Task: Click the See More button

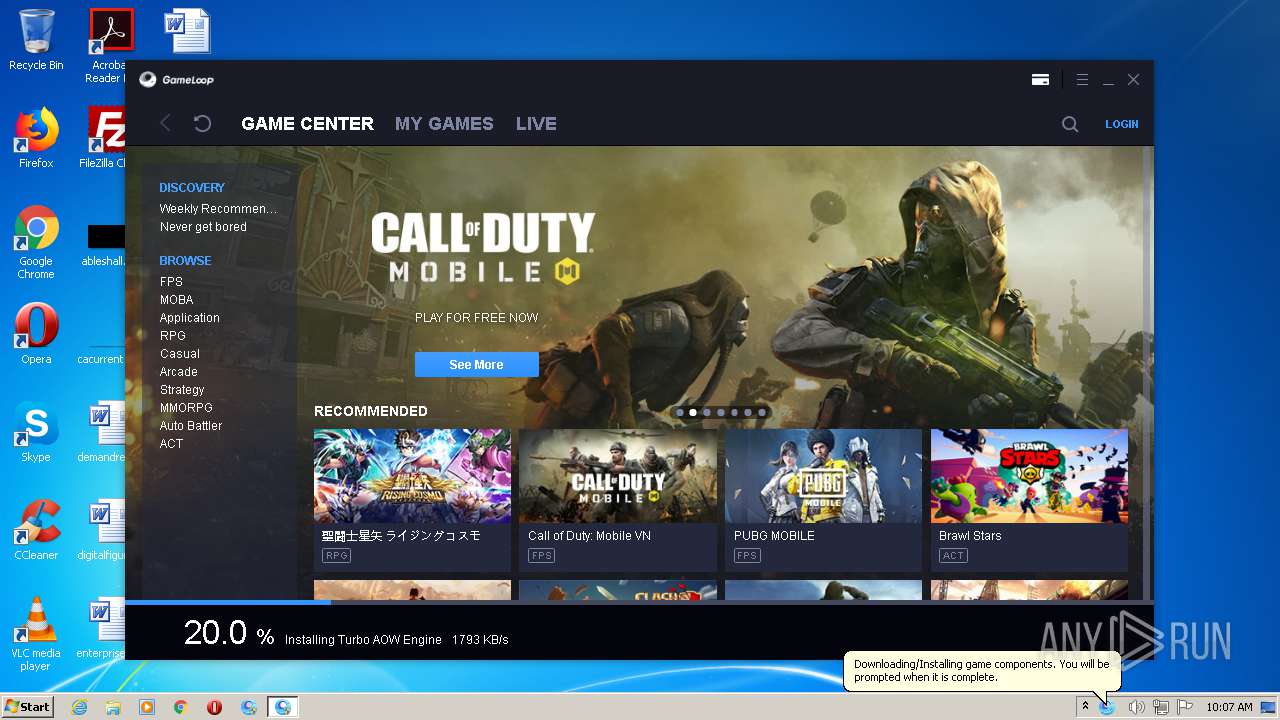Action: point(476,364)
